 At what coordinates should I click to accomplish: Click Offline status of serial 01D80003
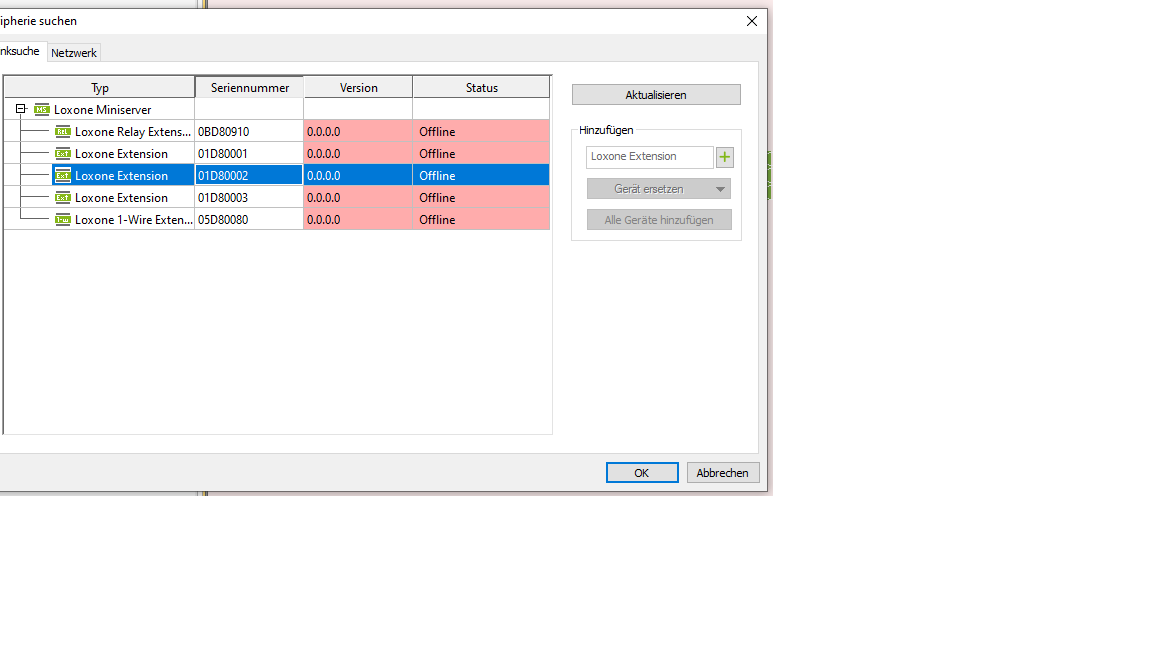click(437, 198)
